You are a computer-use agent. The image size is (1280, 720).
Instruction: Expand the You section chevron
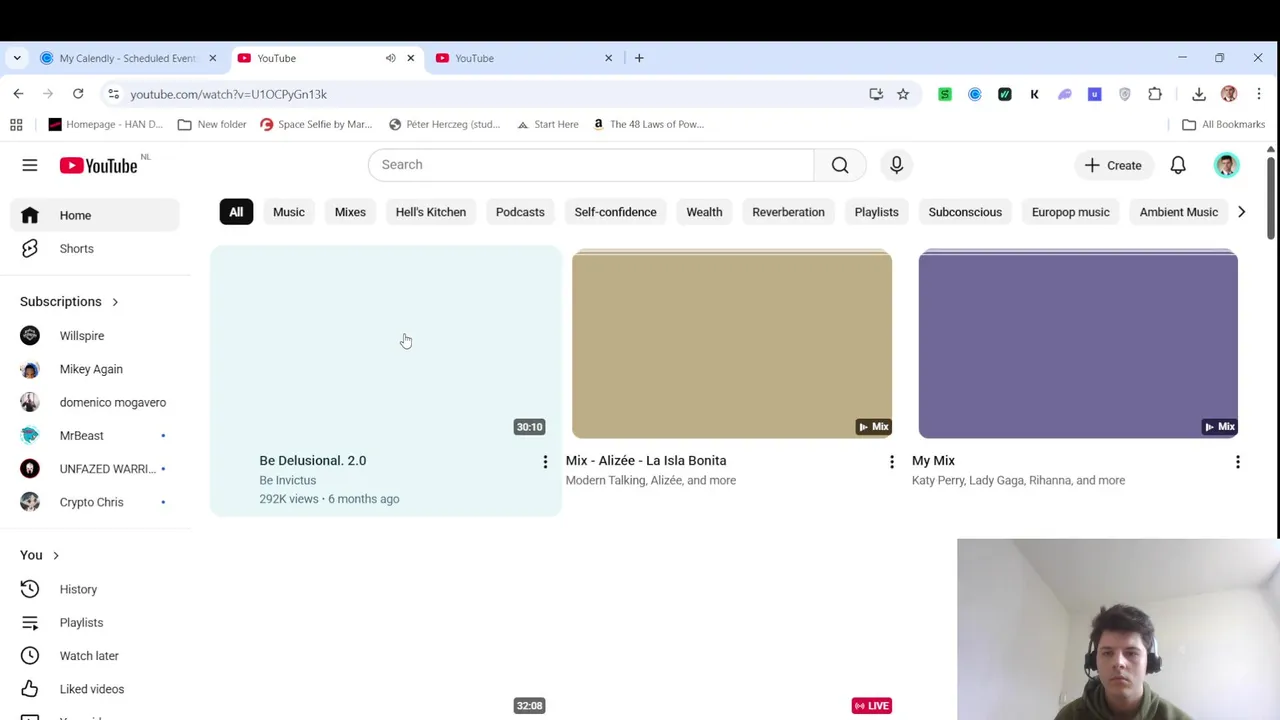pyautogui.click(x=56, y=555)
